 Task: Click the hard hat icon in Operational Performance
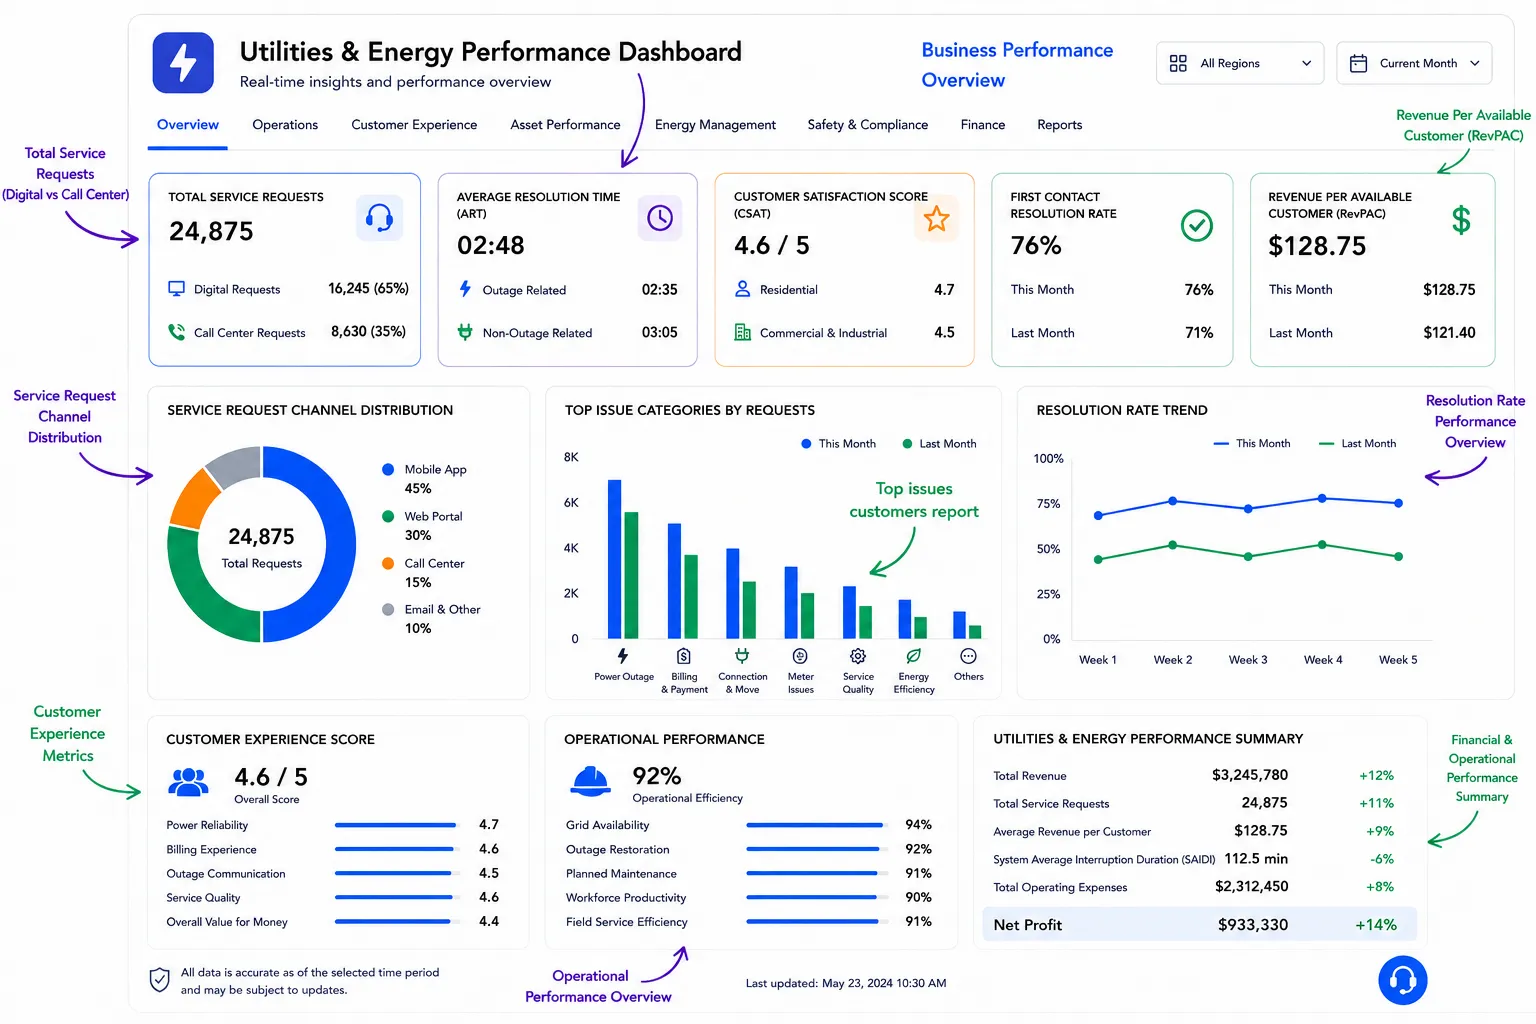pos(590,781)
